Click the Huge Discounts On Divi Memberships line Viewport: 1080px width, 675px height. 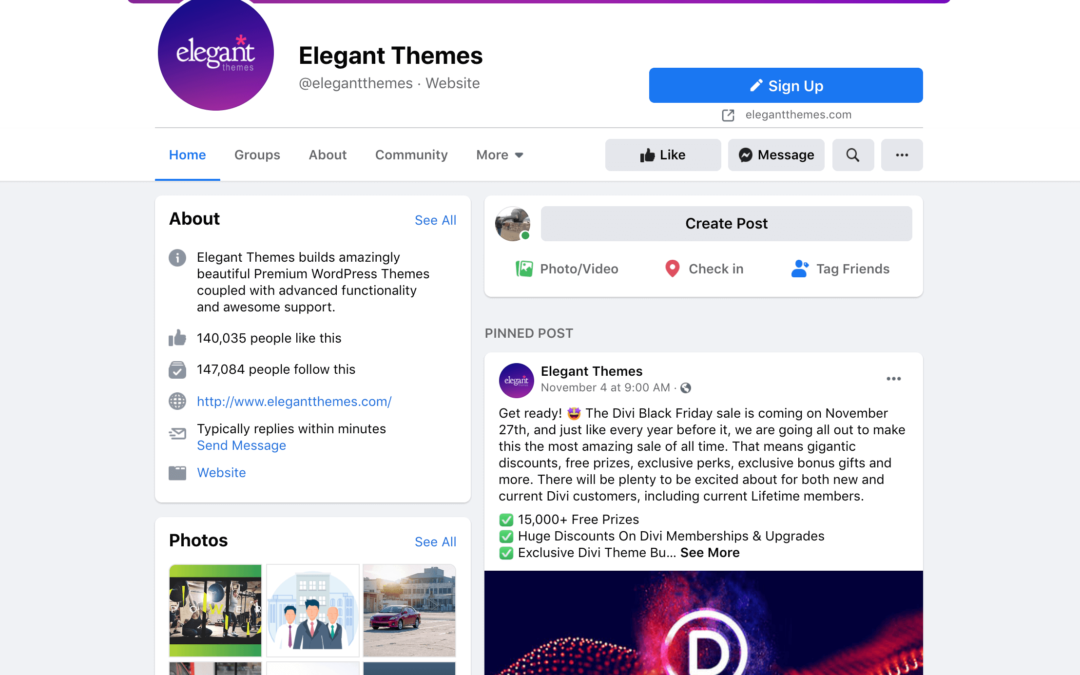pos(671,536)
